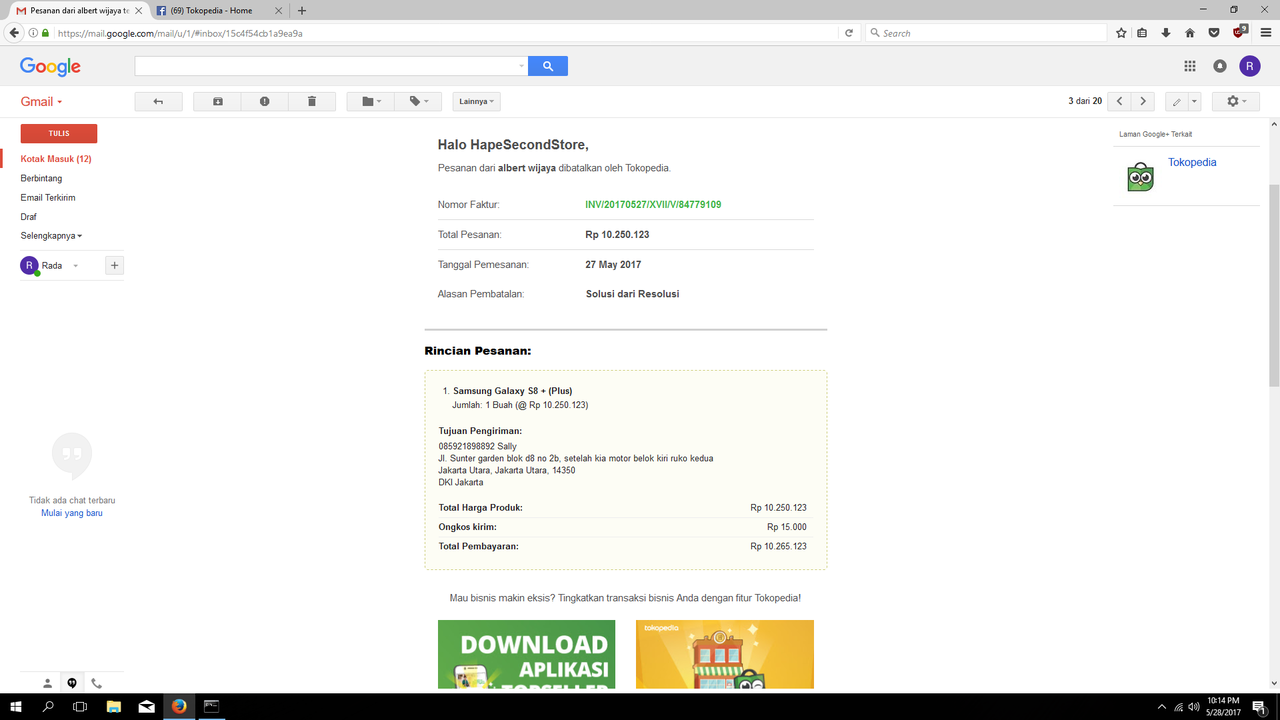
Task: Open the account avatar R at top right
Action: coord(1250,66)
